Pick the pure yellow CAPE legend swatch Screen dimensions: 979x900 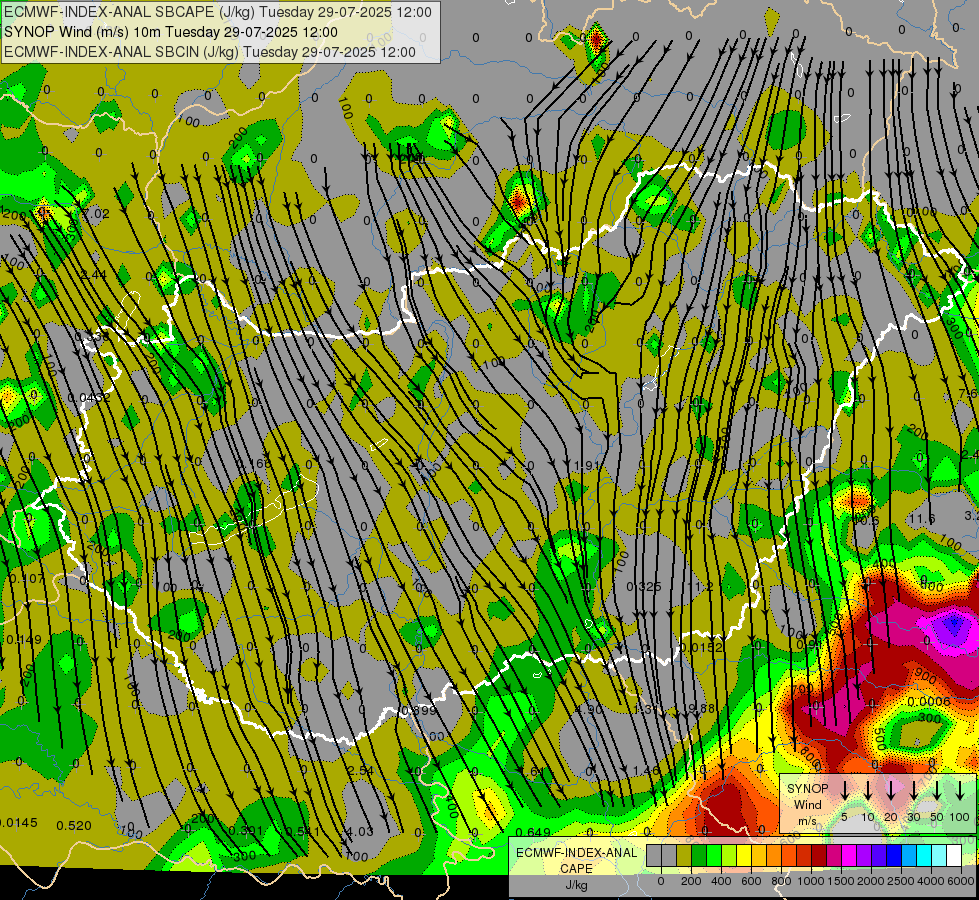[744, 856]
